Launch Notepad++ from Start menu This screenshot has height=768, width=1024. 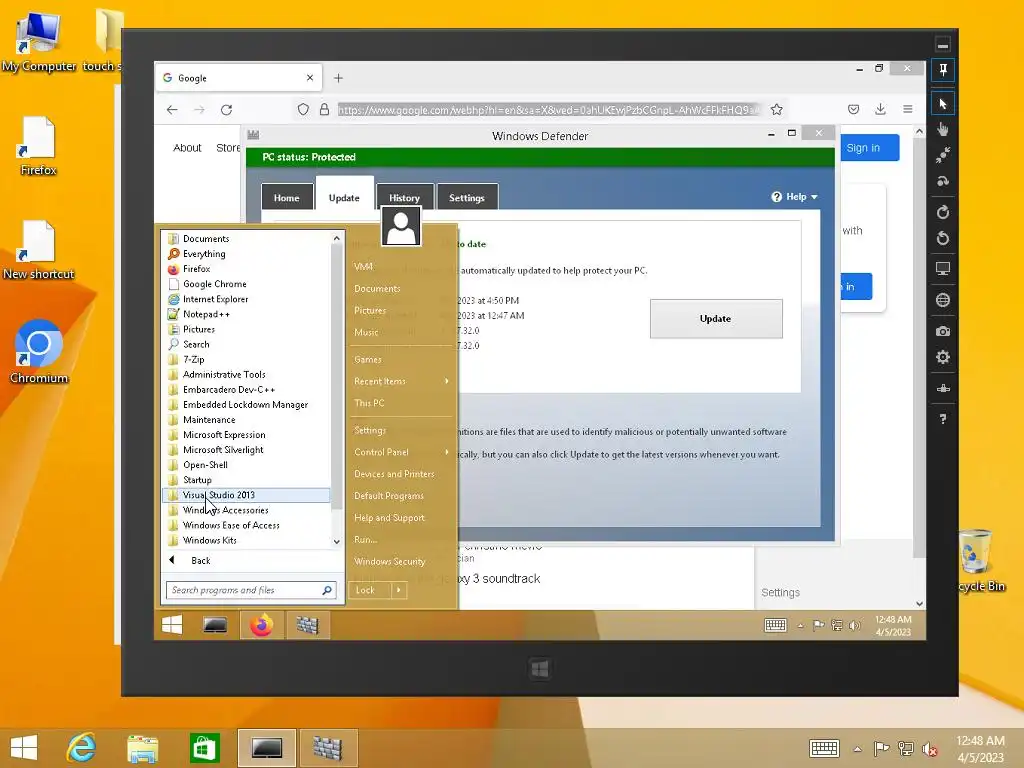[246, 314]
